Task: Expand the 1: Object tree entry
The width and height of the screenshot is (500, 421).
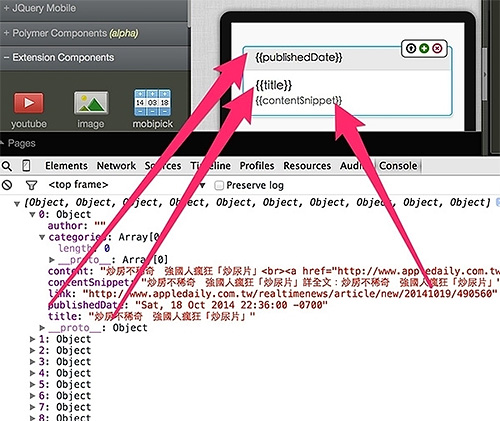Action: 32,339
